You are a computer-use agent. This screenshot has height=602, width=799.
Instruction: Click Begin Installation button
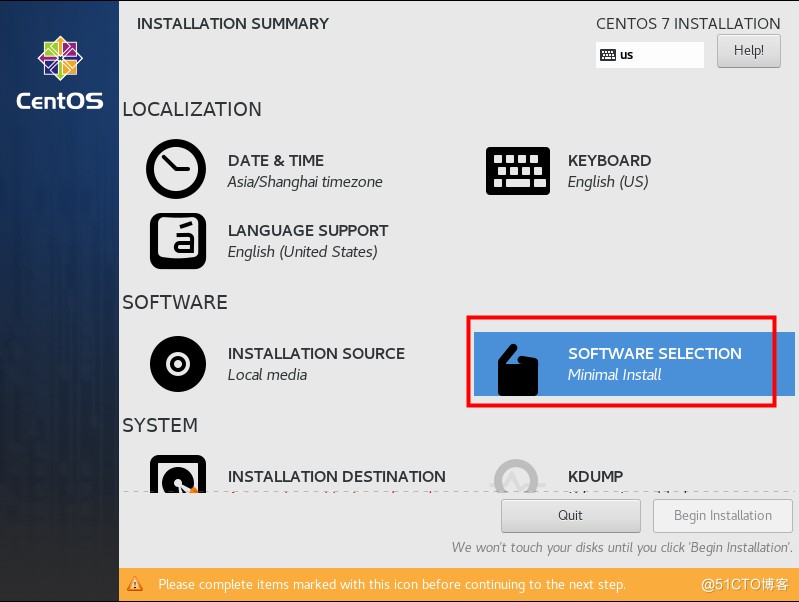723,515
